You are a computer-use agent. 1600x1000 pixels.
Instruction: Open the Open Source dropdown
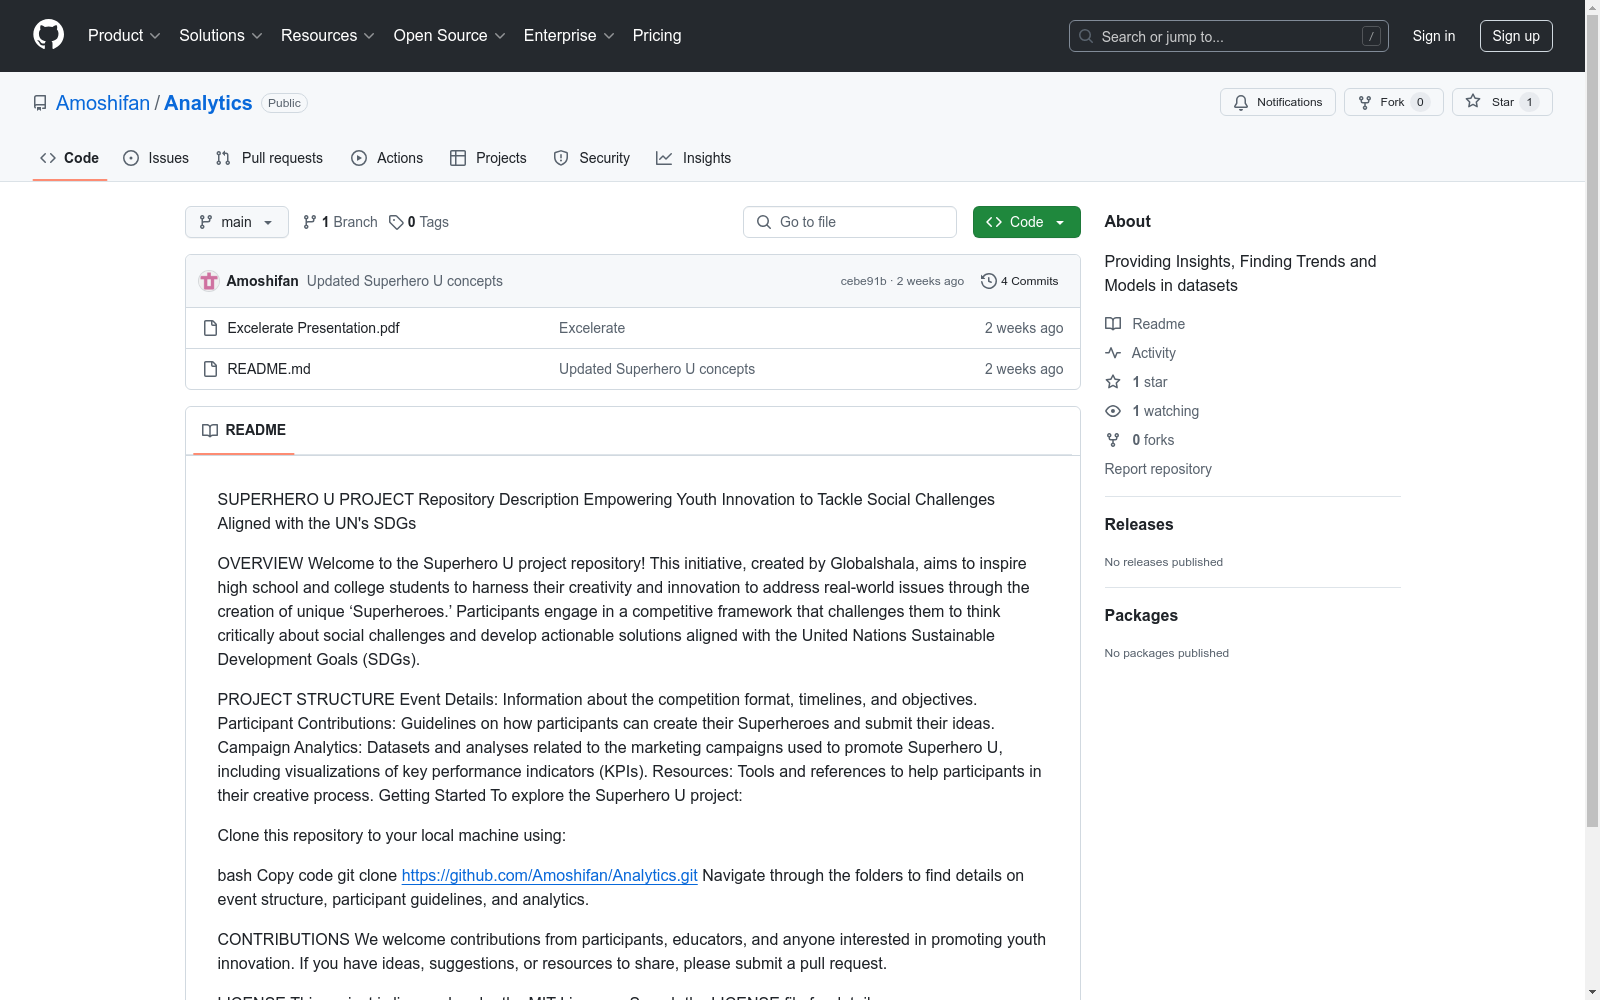point(450,36)
